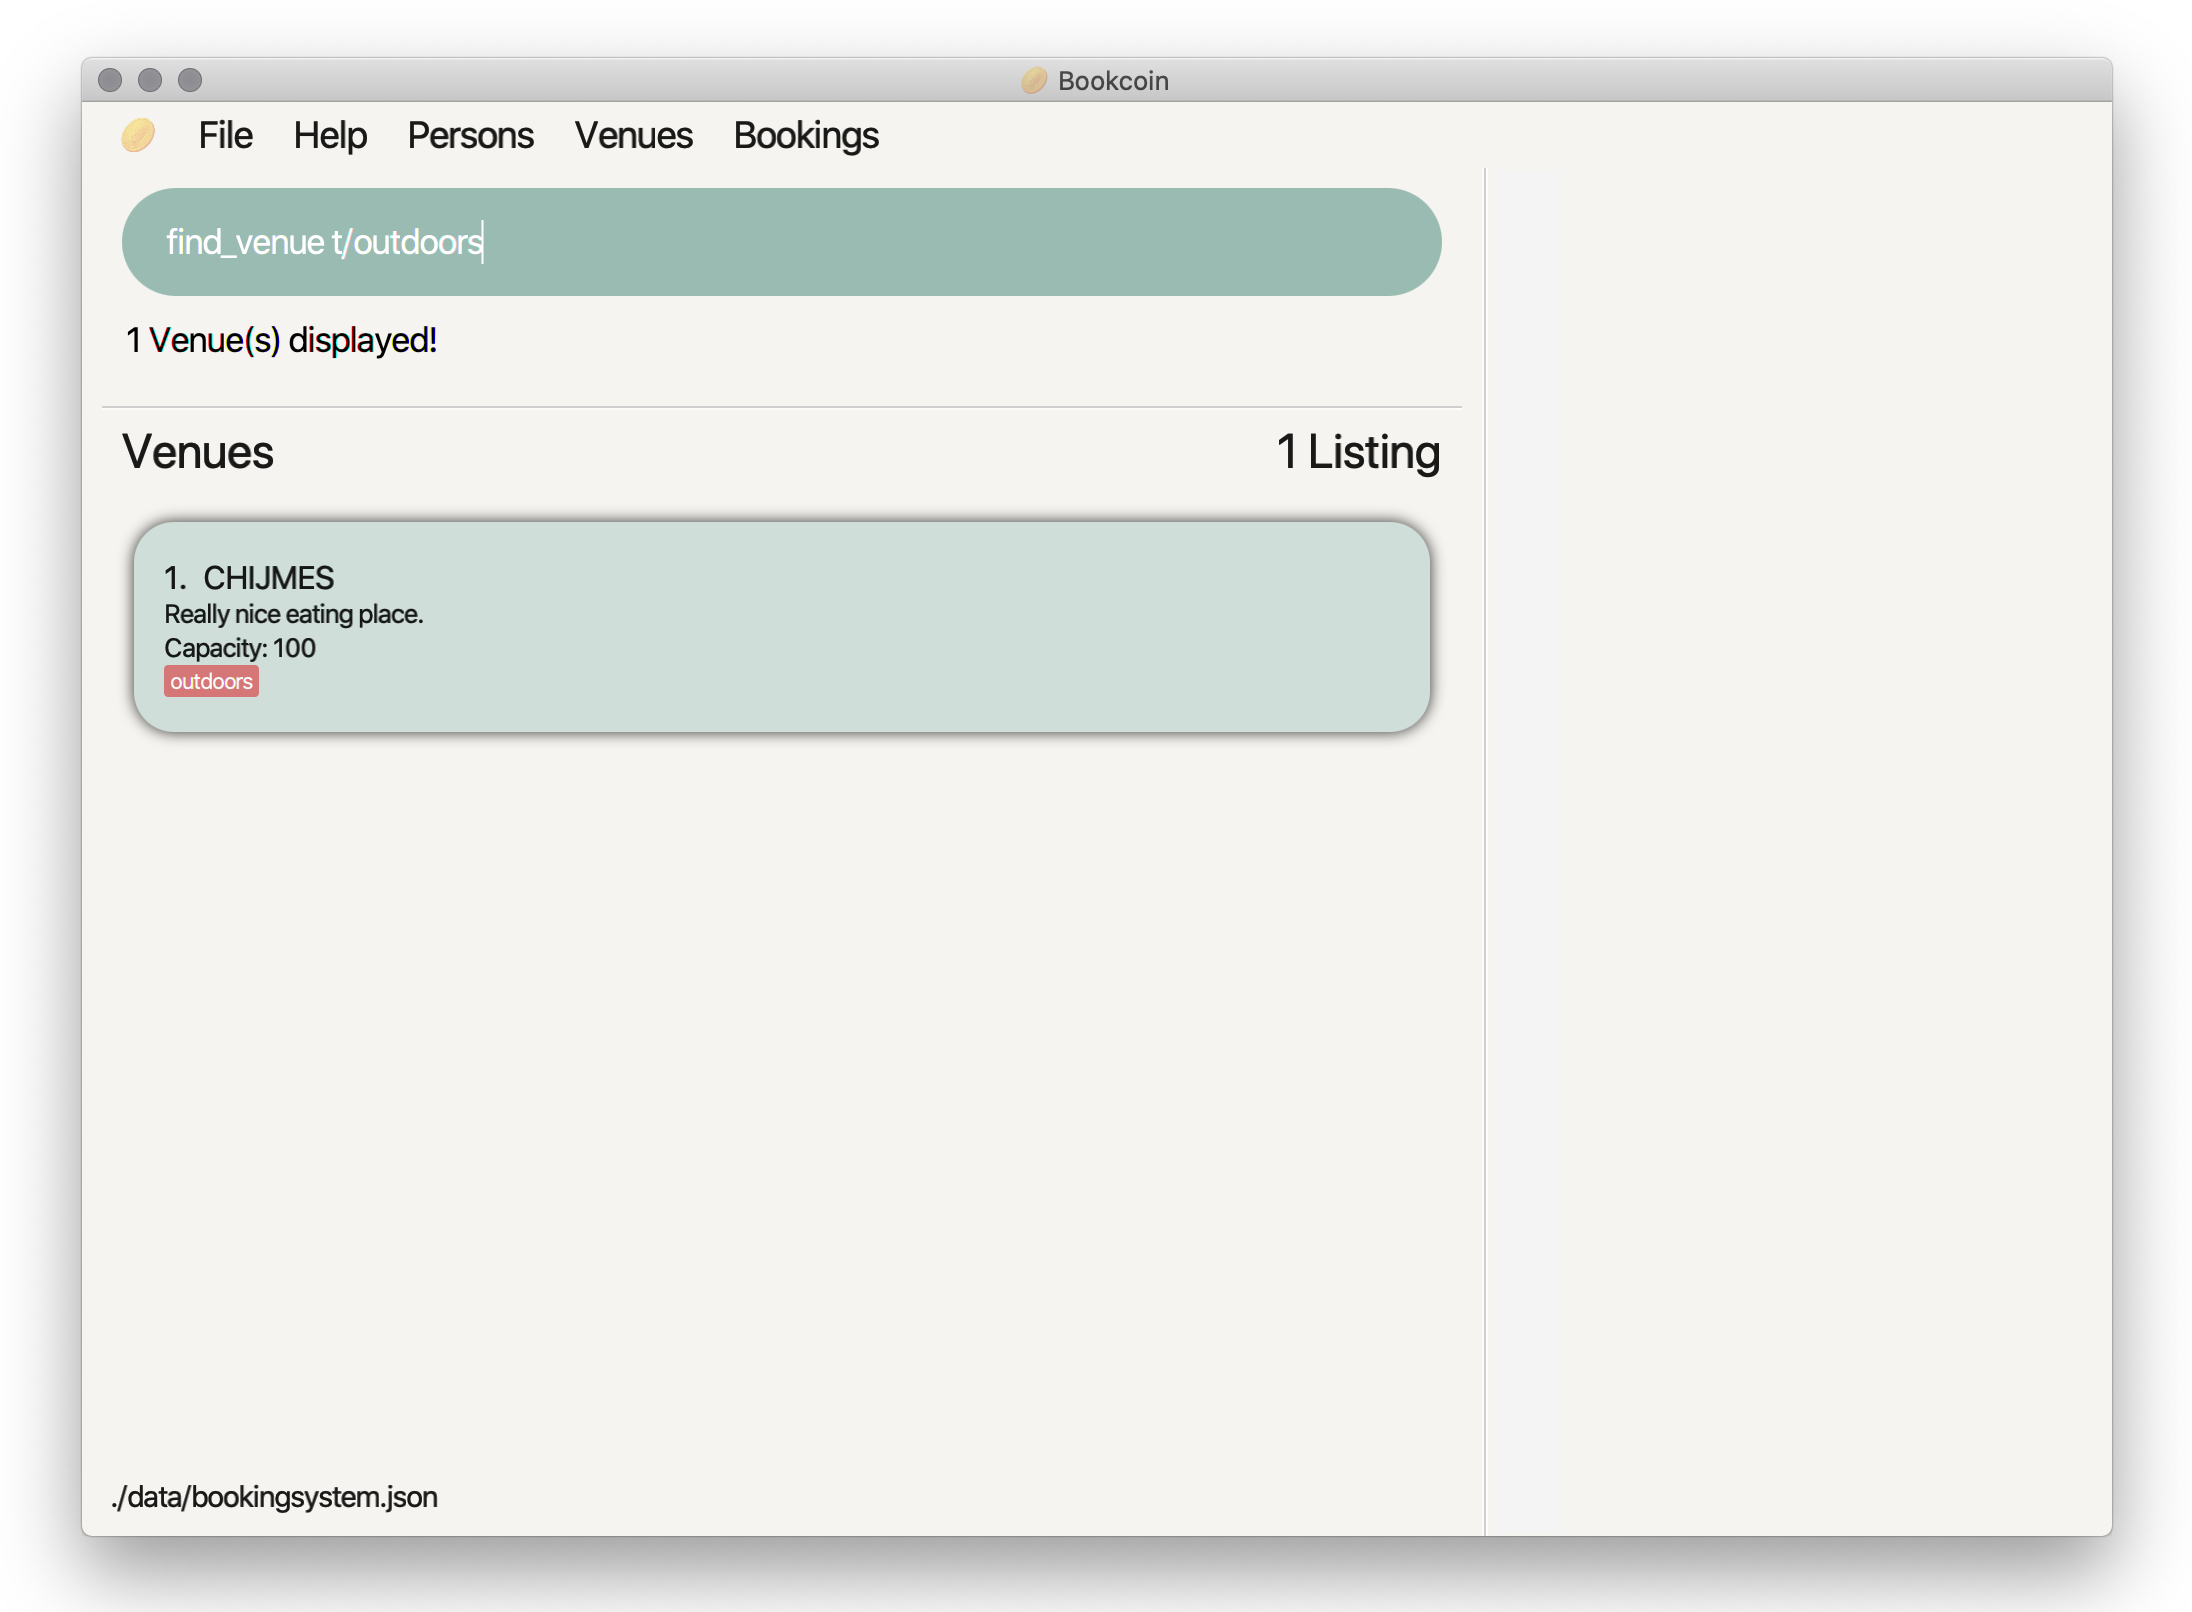This screenshot has height=1612, width=2192.
Task: Click 'Really nice eating place.' description
Action: pos(294,614)
